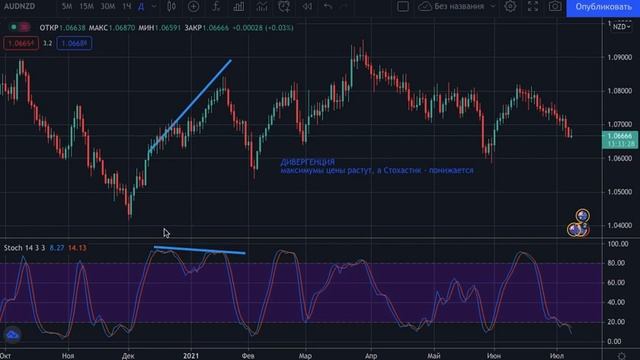Click the economic event flag icons near Июл
The width and height of the screenshot is (640, 360).
click(x=578, y=223)
